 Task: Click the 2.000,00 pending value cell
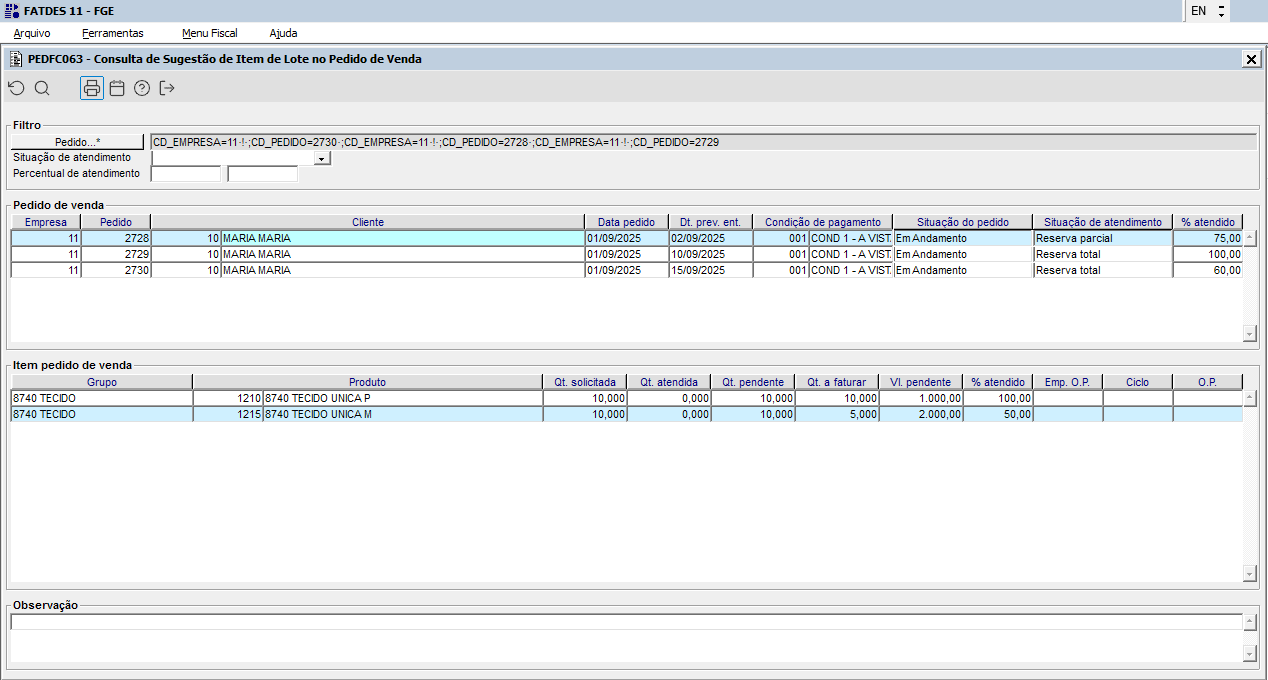922,414
